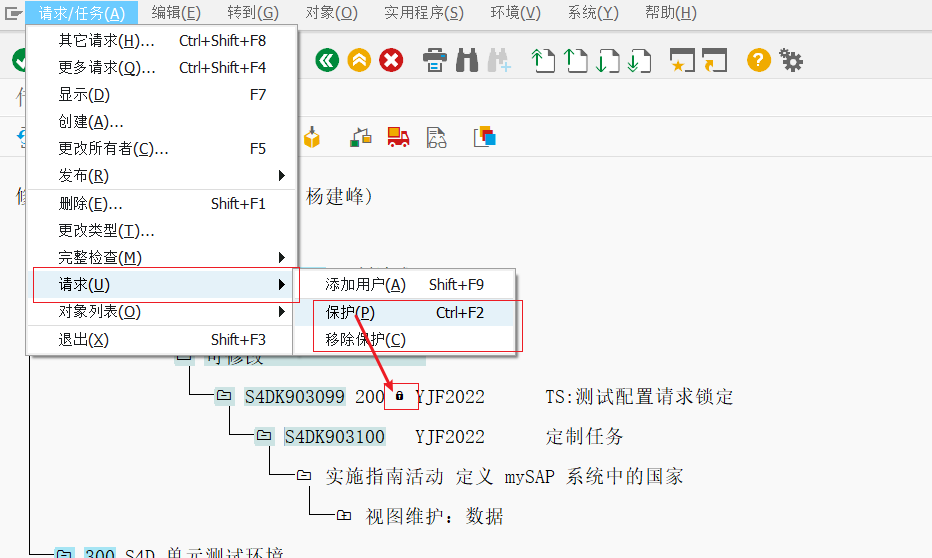Click the Last Page icon
This screenshot has width=932, height=558.
coord(639,60)
